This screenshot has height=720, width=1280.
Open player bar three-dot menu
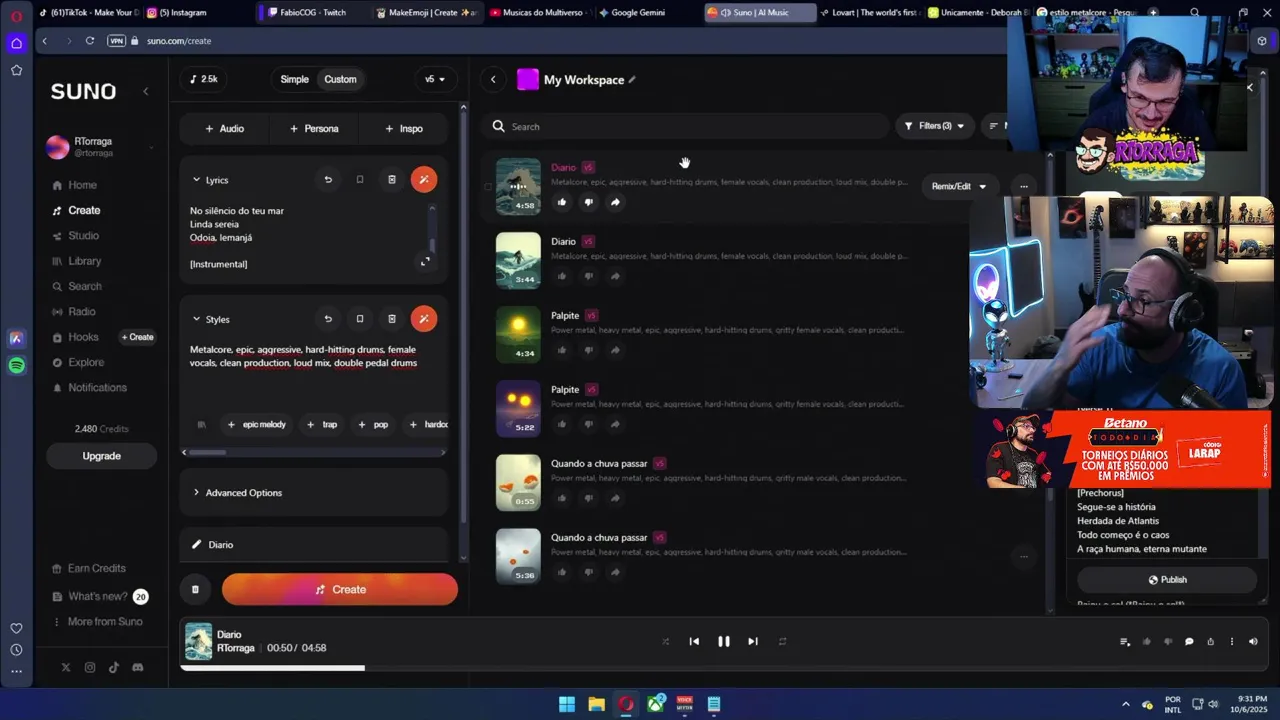click(1232, 642)
